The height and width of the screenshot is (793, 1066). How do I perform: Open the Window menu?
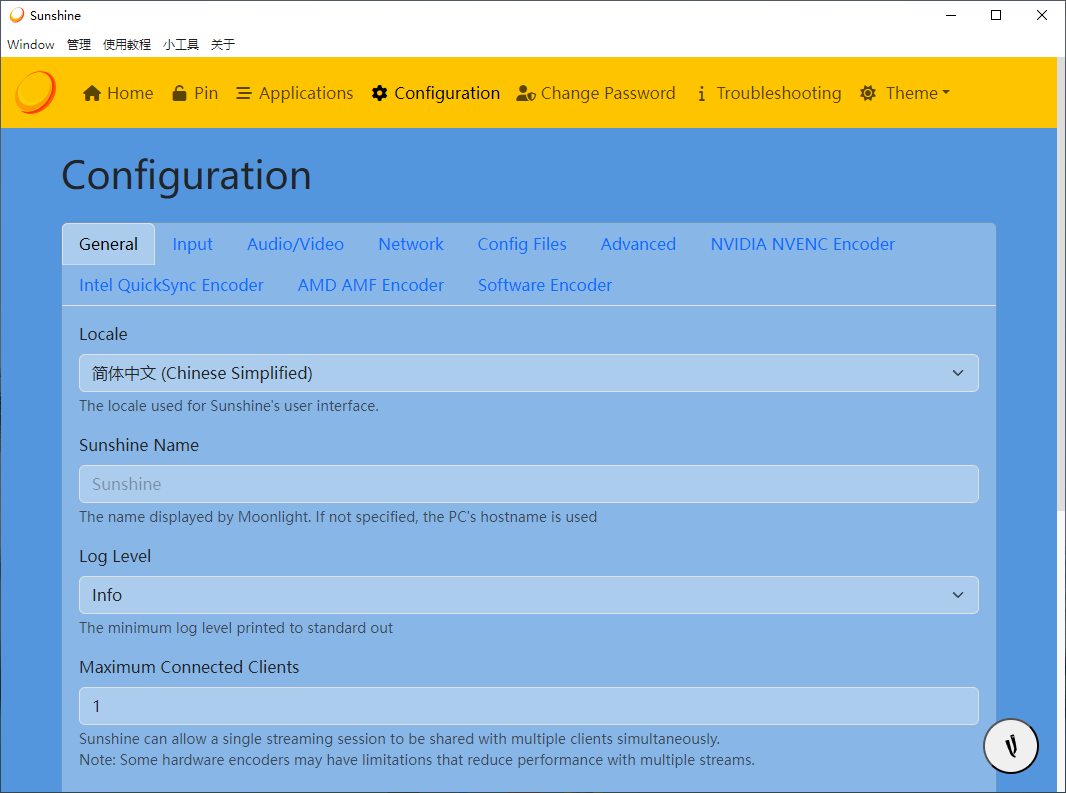[31, 44]
